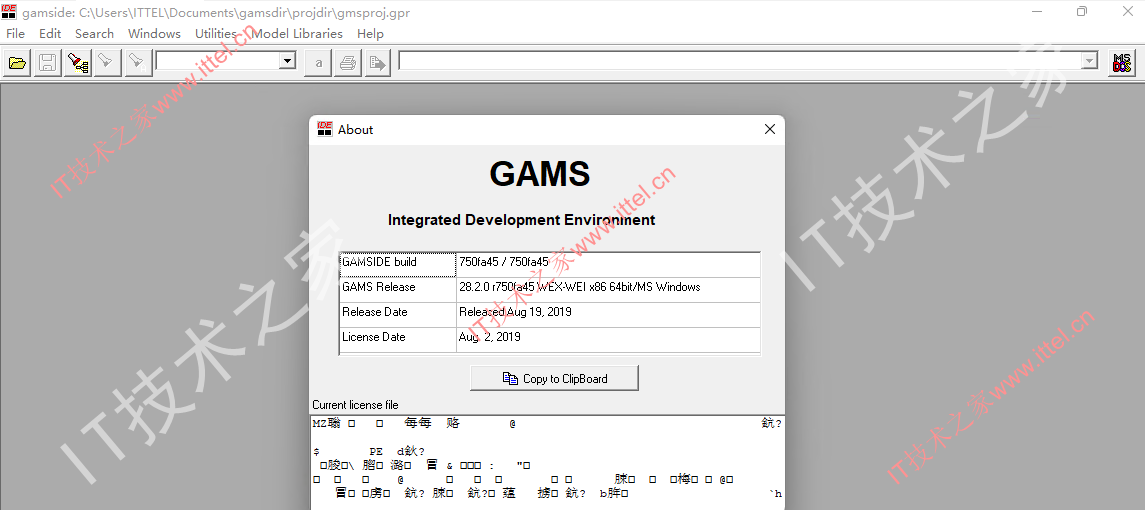Click the About dialog IDE title icon
Viewport: 1145px width, 510px height.
coord(325,129)
